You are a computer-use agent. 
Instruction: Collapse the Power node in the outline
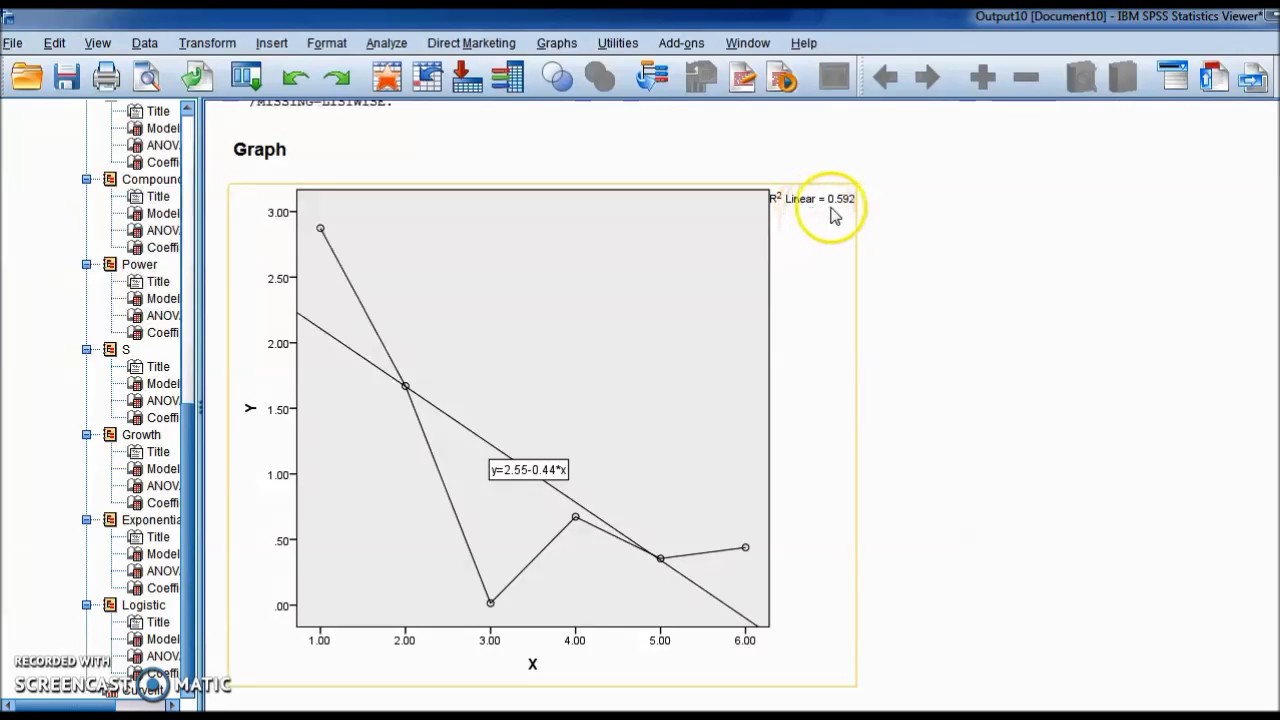click(x=87, y=265)
